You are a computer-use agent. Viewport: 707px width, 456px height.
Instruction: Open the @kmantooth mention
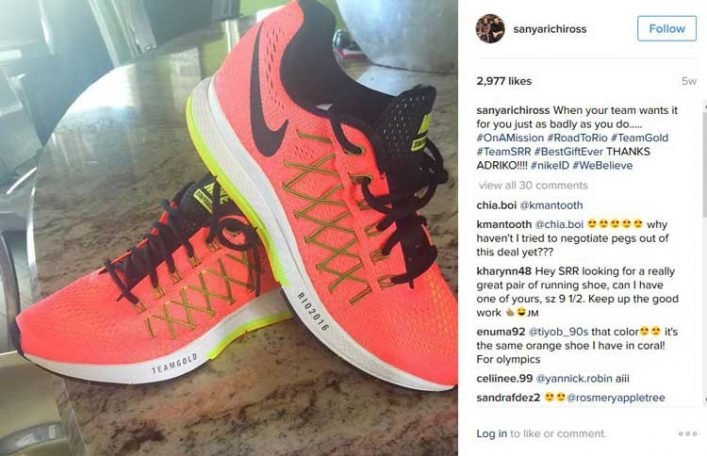tap(551, 205)
